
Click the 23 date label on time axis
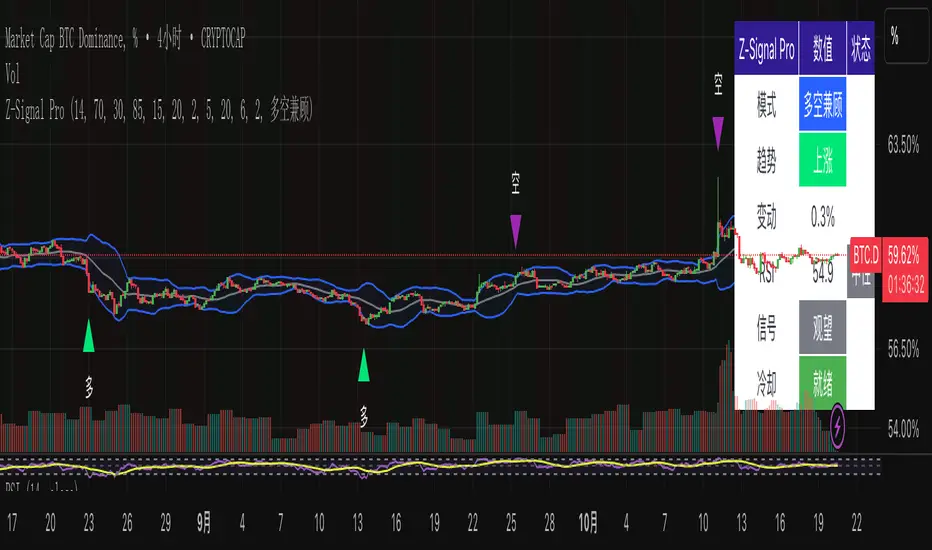pos(89,523)
